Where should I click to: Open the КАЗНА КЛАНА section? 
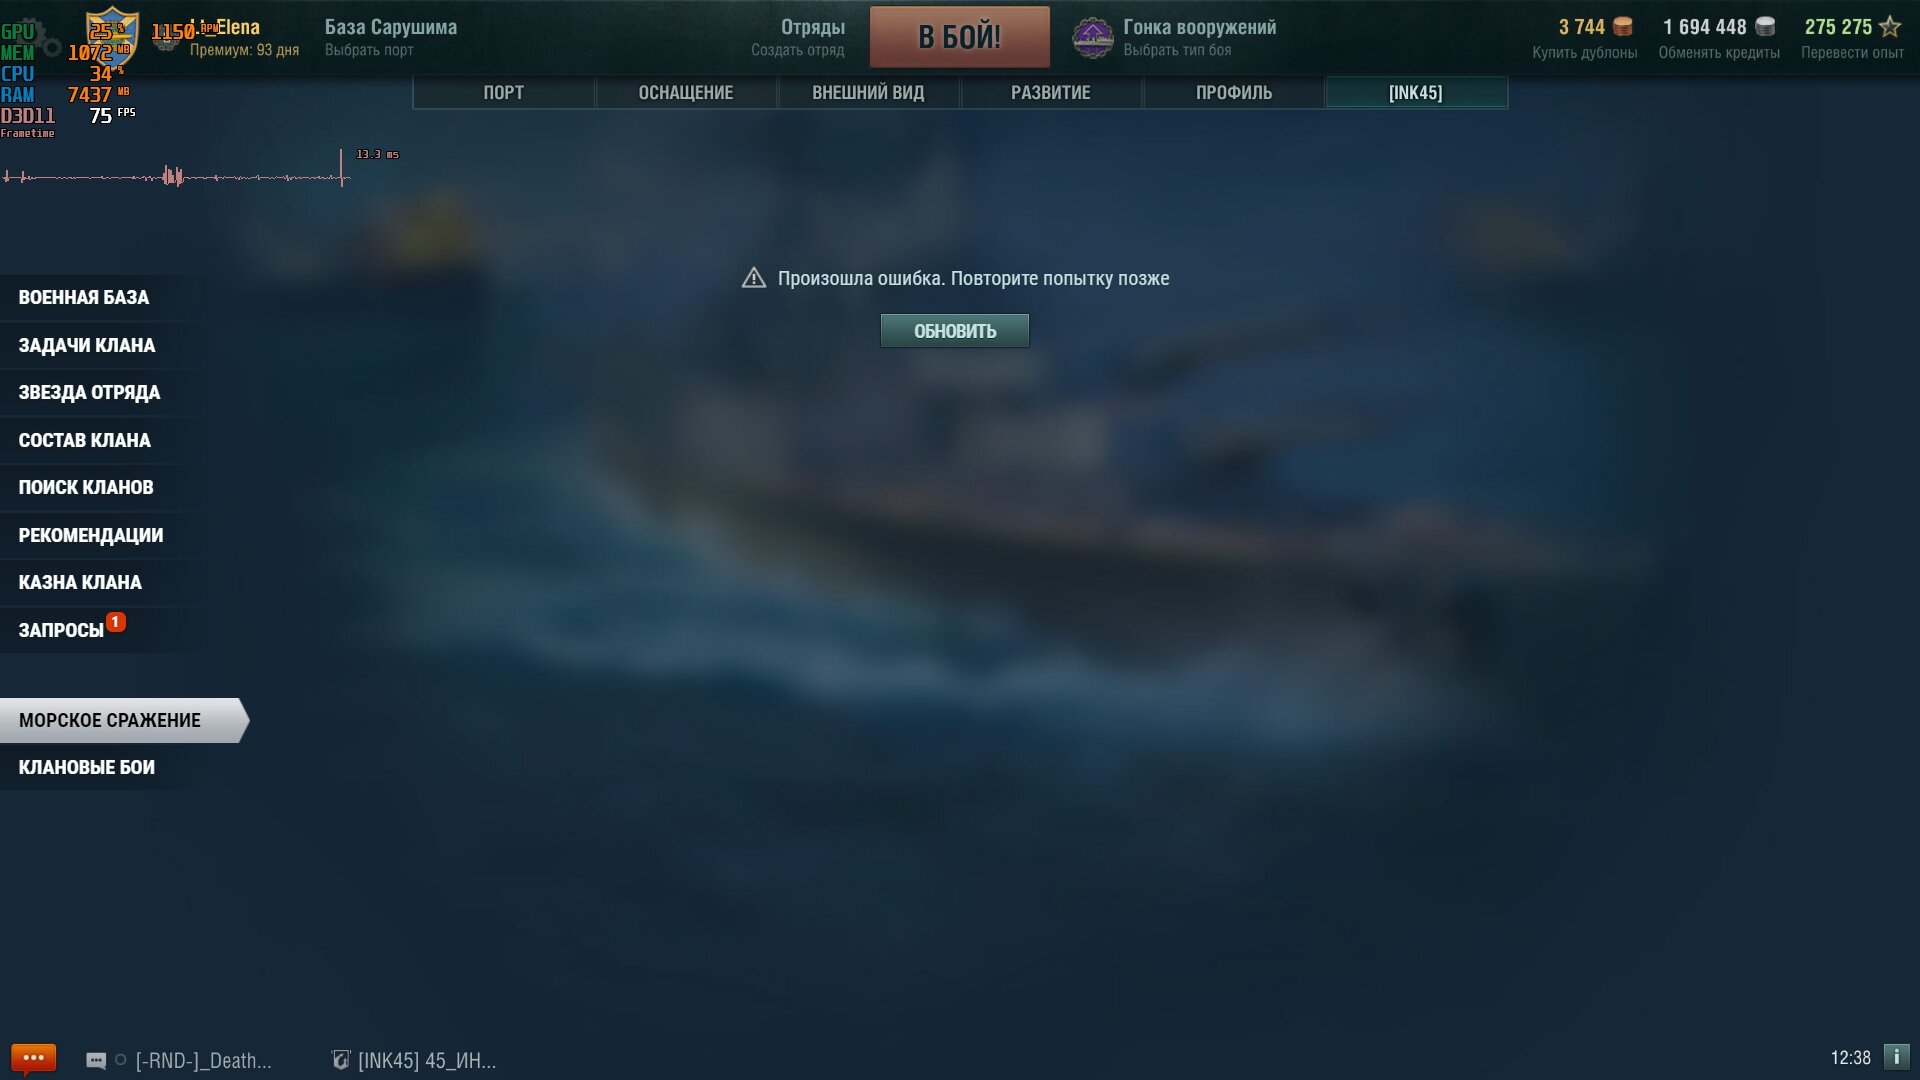[80, 582]
